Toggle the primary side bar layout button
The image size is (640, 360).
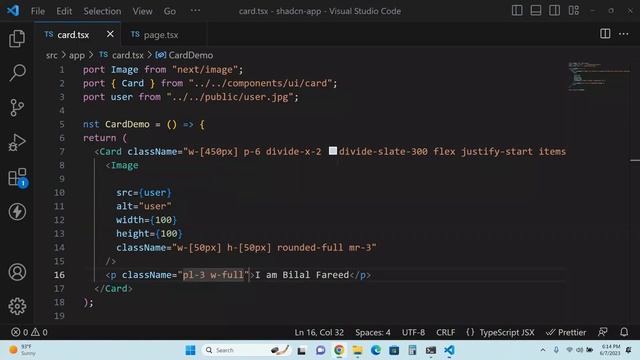517,11
